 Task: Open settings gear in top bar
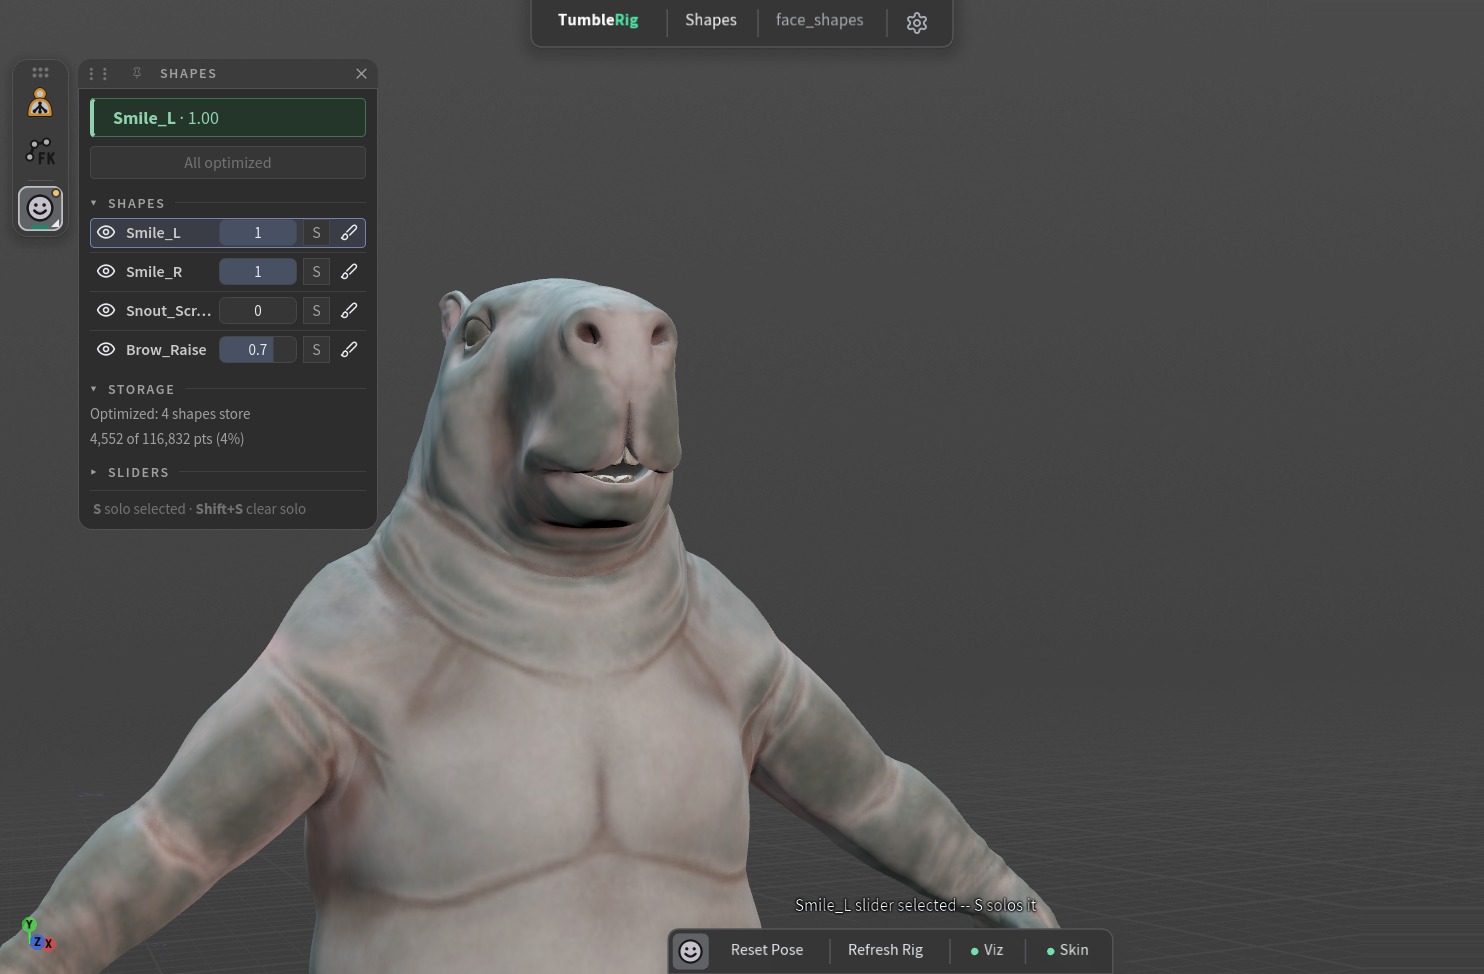[917, 22]
